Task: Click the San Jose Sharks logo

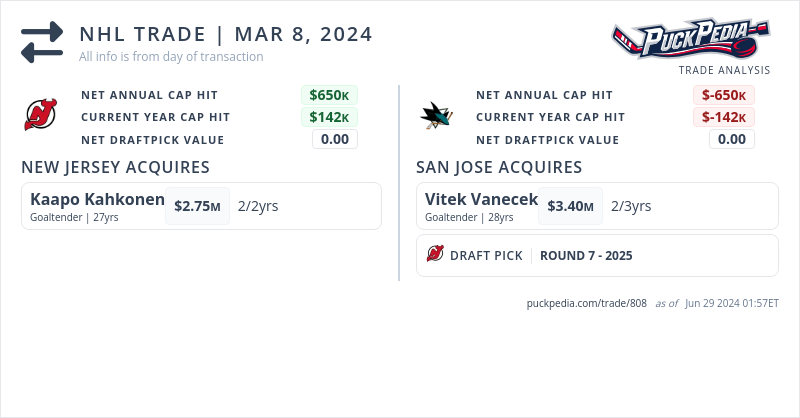Action: [x=436, y=116]
